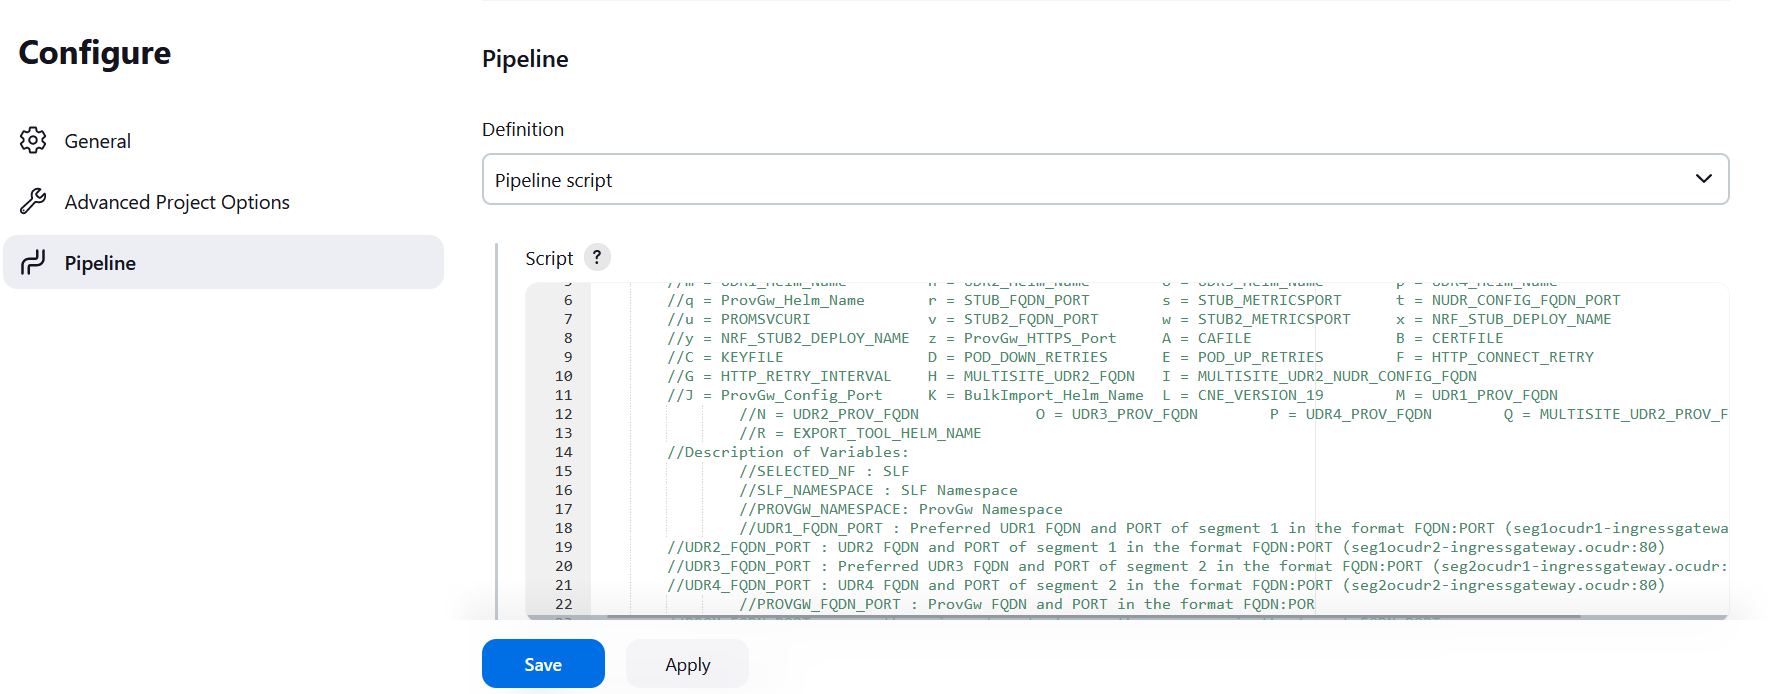Click the EXPORT_TOOL_HELM_NAME comment line
Viewport: 1779px width, 694px height.
click(x=860, y=433)
